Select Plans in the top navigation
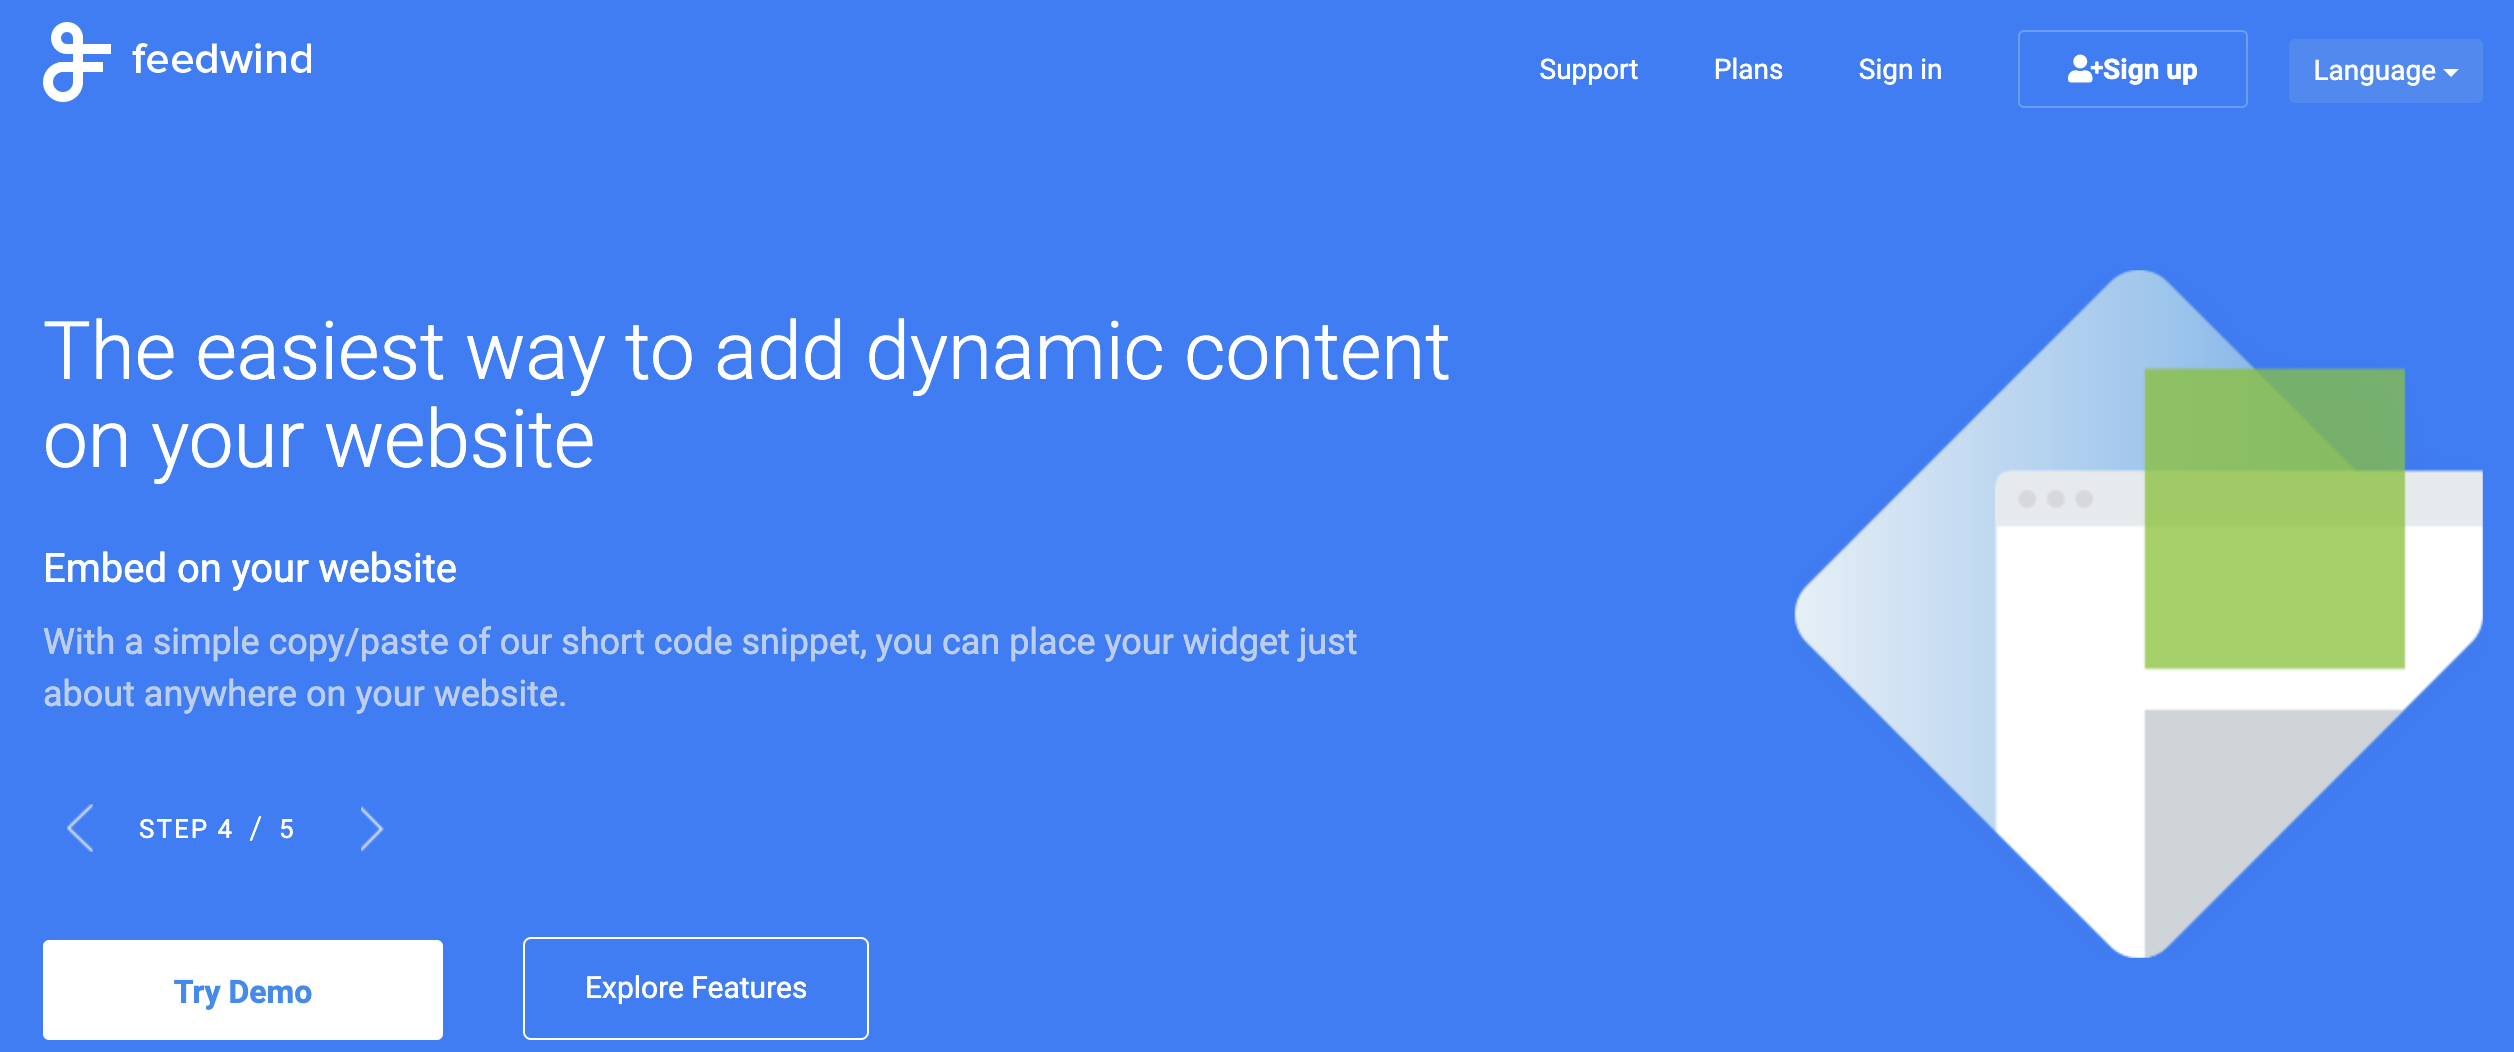 click(x=1749, y=69)
